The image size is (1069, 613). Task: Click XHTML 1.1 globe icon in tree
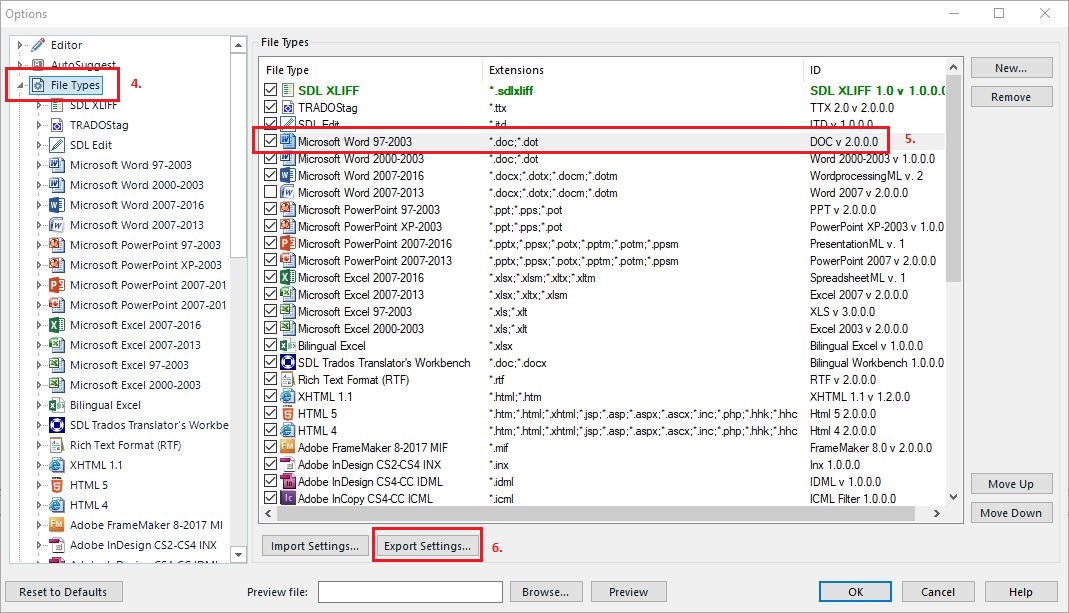click(x=57, y=465)
